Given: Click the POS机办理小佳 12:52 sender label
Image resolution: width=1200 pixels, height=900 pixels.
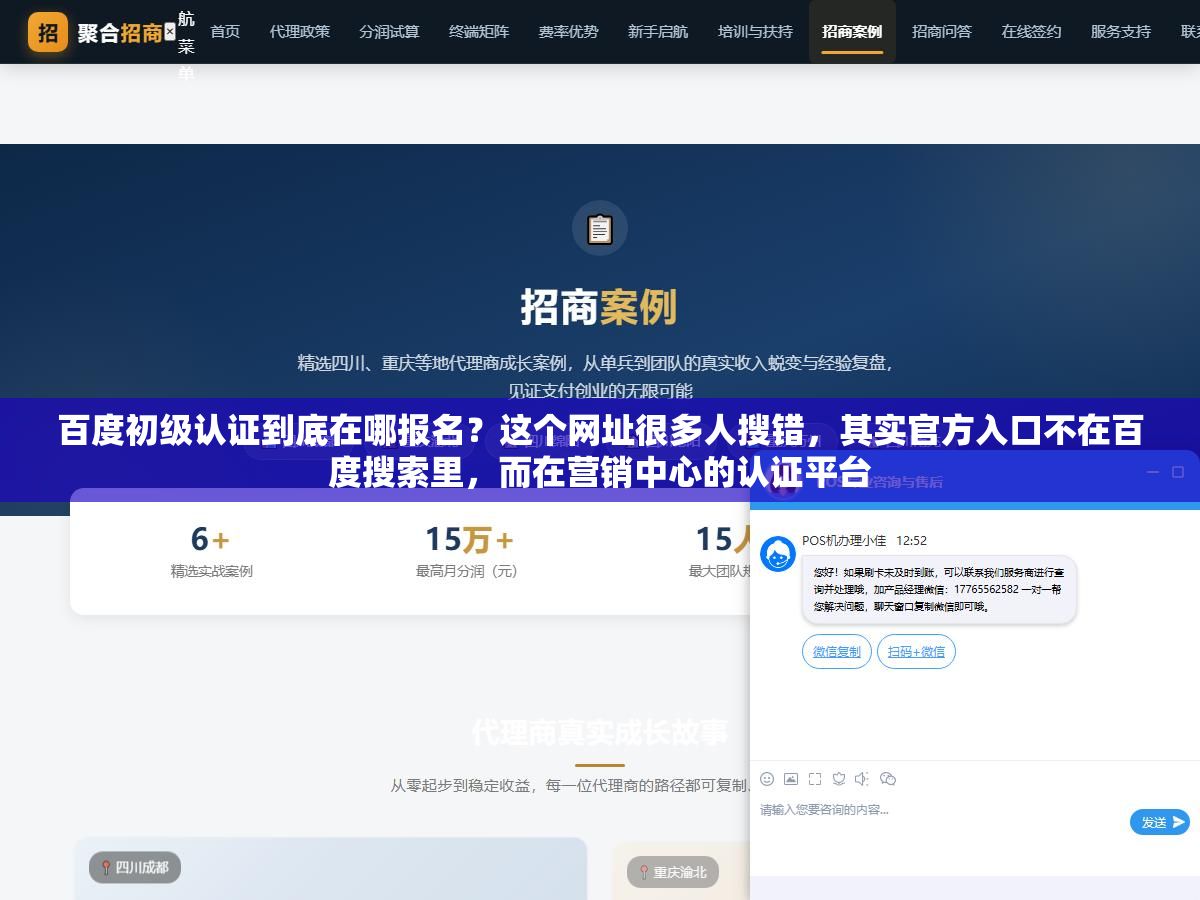Looking at the screenshot, I should [864, 540].
